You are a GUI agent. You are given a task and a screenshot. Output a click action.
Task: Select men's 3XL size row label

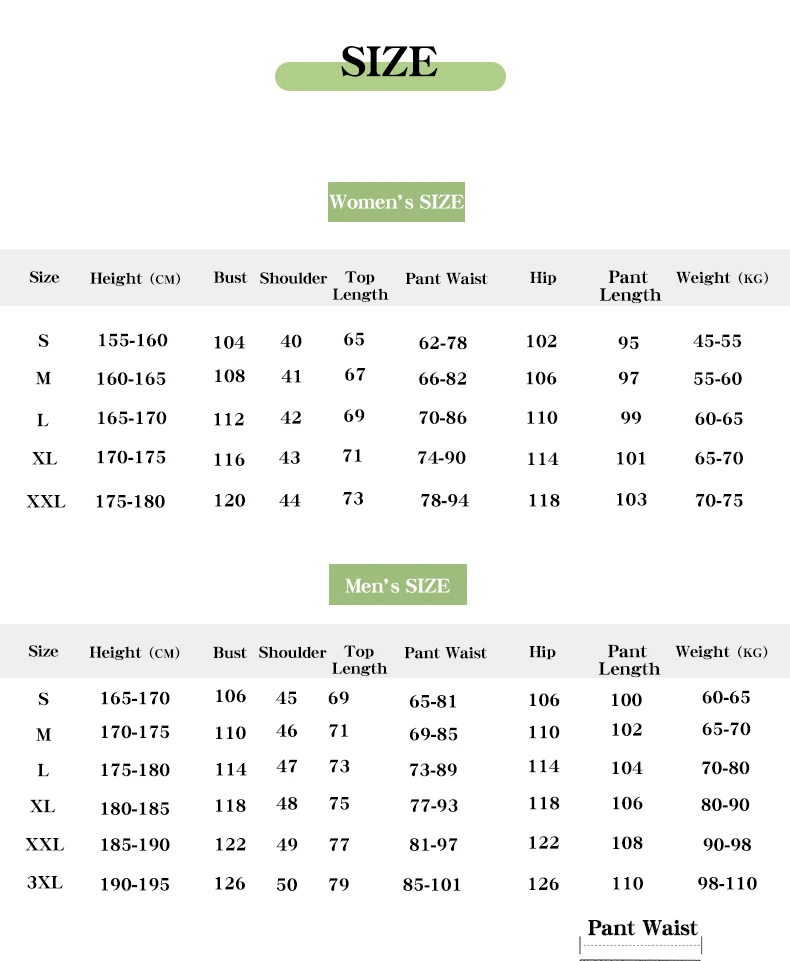coord(45,883)
